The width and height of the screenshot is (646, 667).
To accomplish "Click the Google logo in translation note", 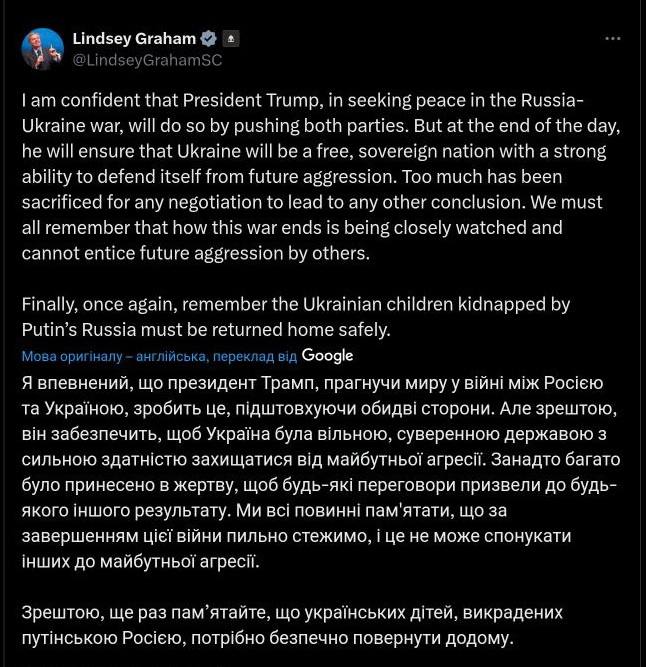I will pyautogui.click(x=327, y=355).
